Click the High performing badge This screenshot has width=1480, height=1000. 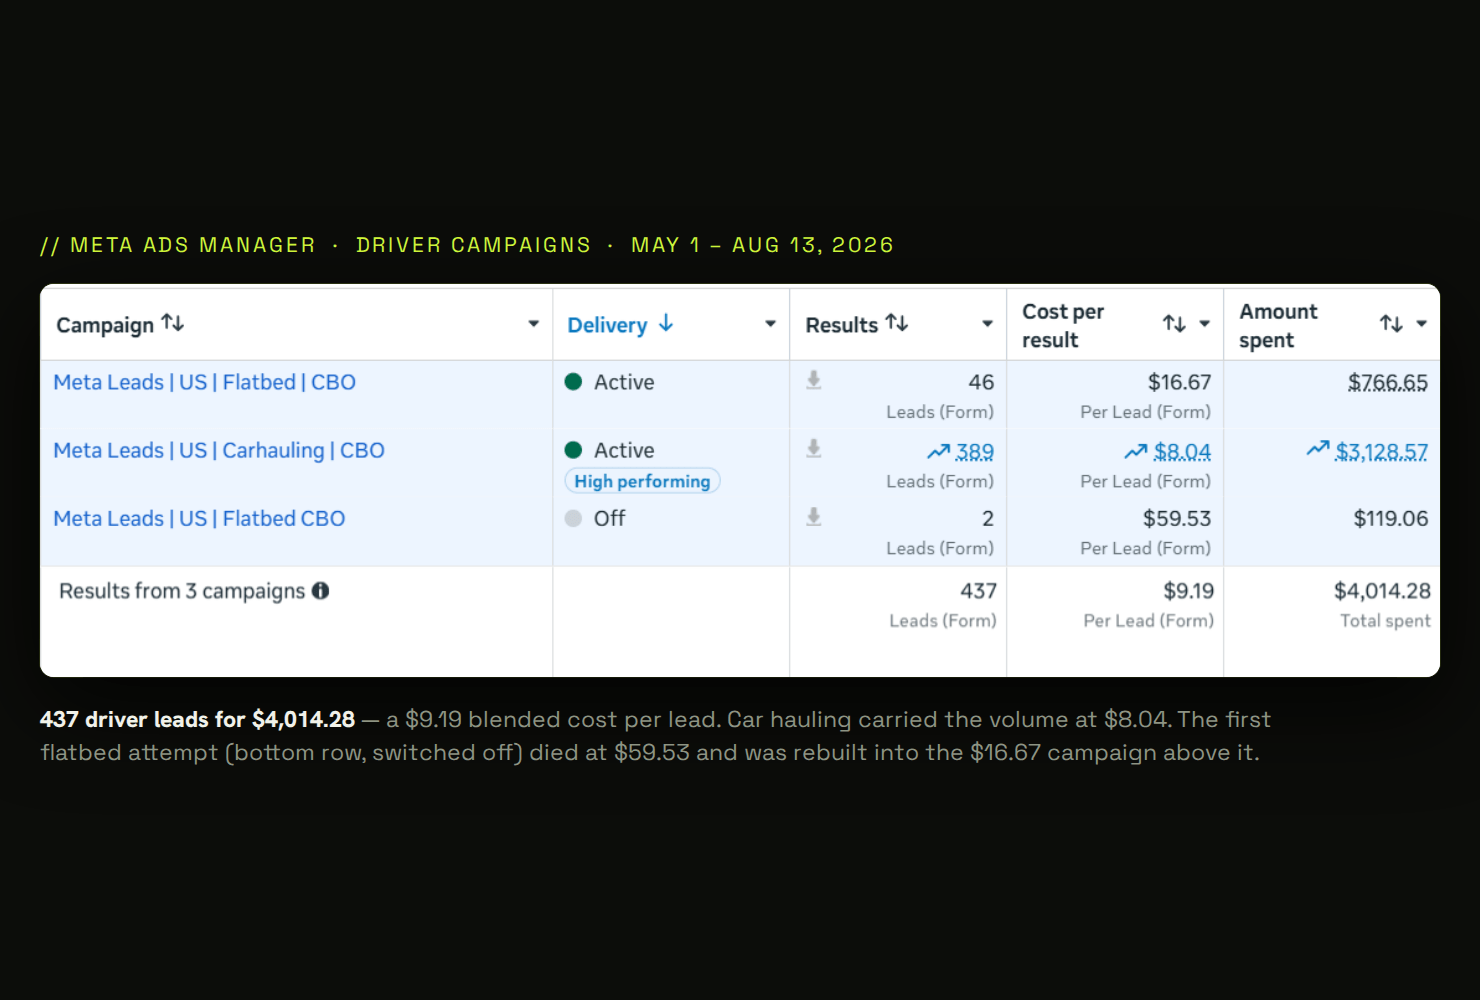(642, 481)
